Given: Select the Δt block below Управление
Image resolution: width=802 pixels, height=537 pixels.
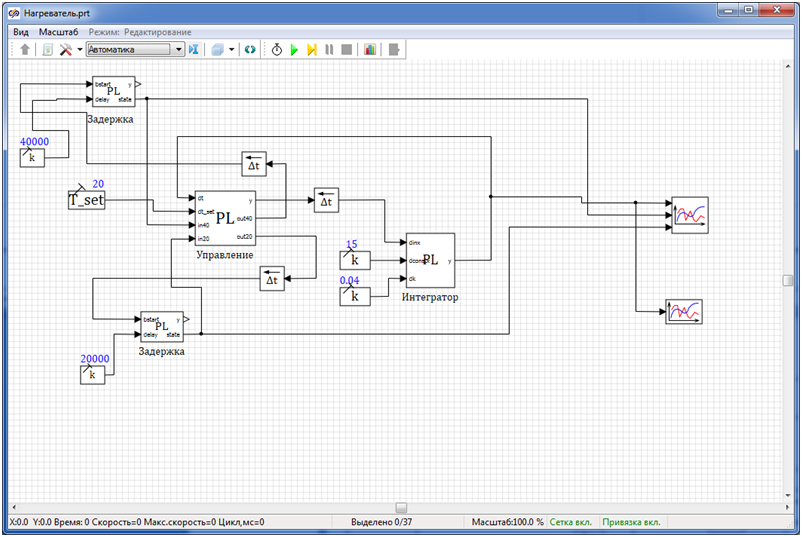Looking at the screenshot, I should point(272,279).
